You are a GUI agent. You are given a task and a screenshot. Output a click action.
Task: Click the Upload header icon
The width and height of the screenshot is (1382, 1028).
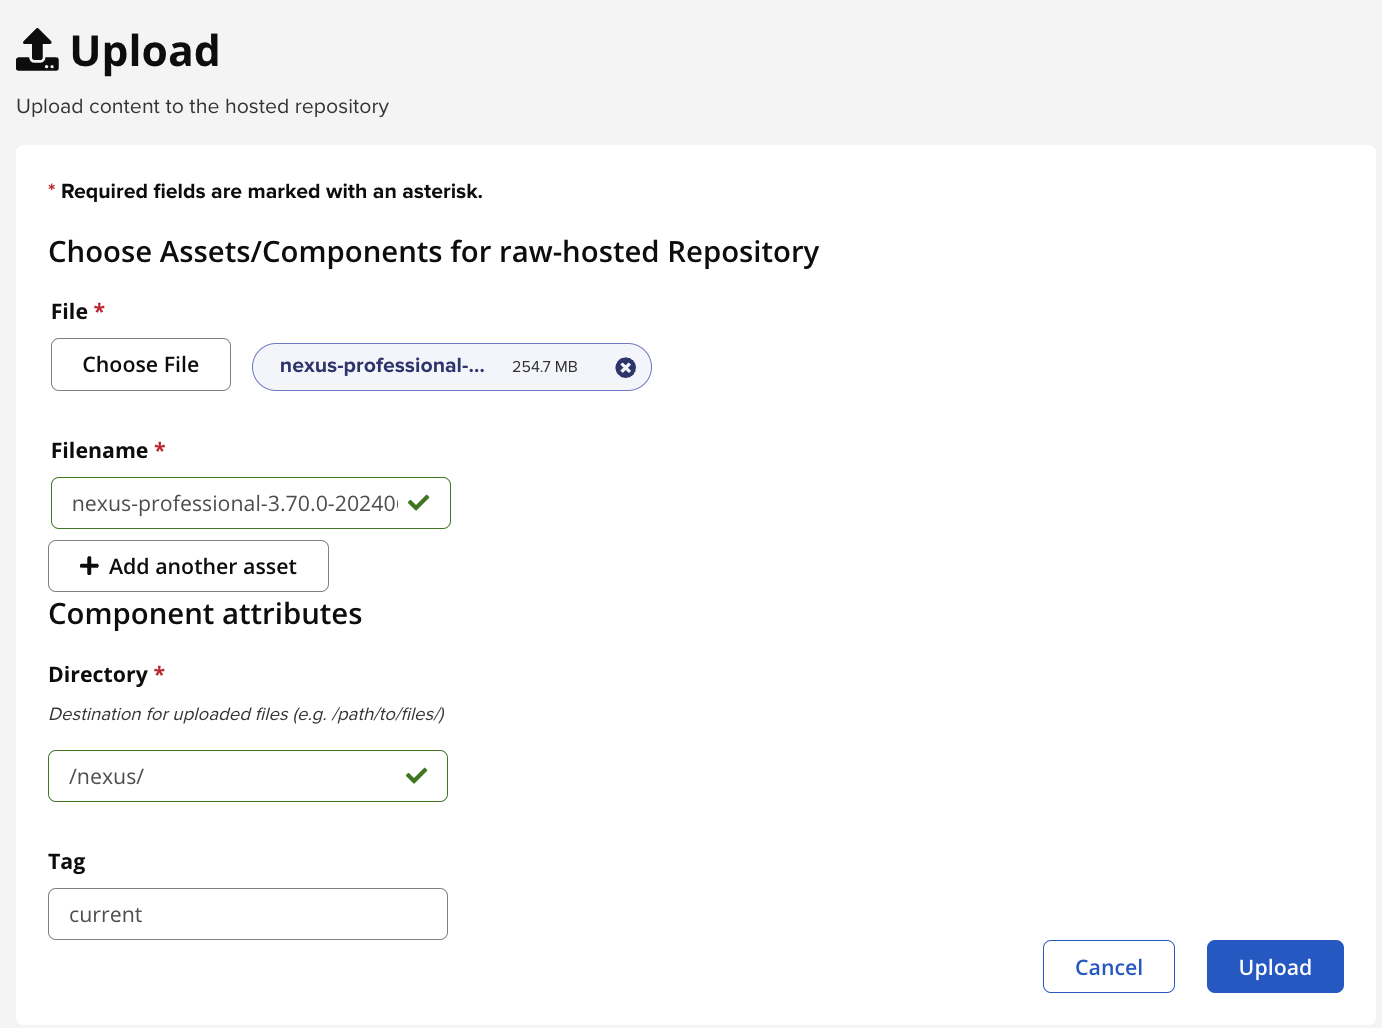pyautogui.click(x=38, y=50)
